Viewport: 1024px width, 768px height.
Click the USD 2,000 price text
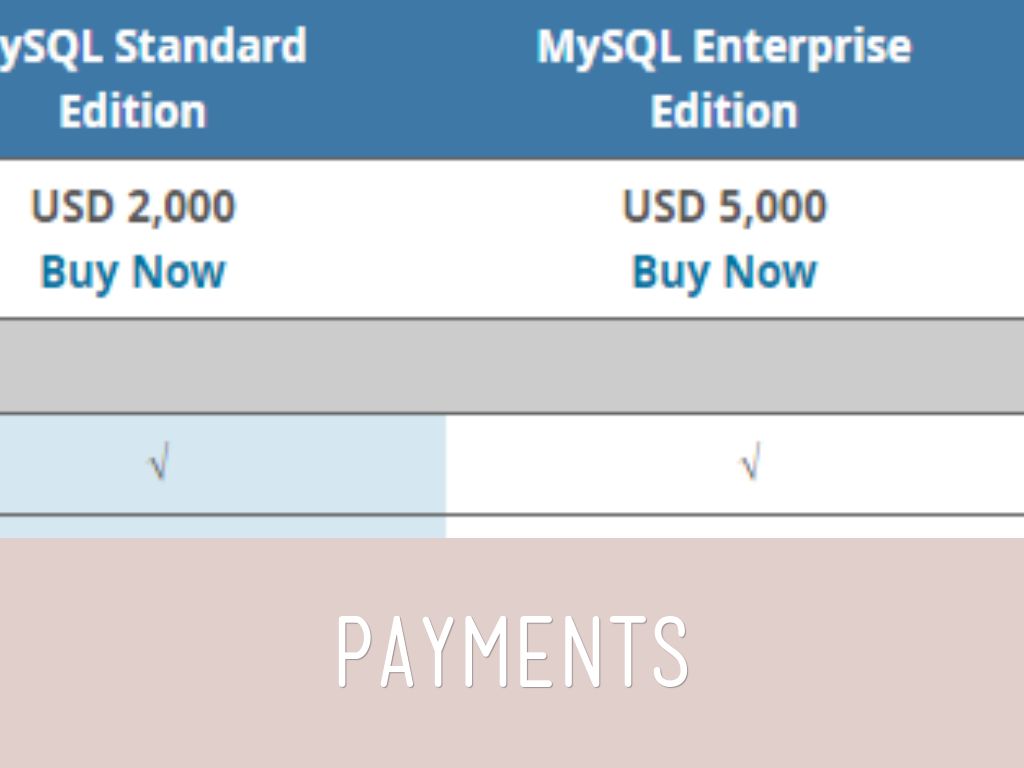(132, 207)
